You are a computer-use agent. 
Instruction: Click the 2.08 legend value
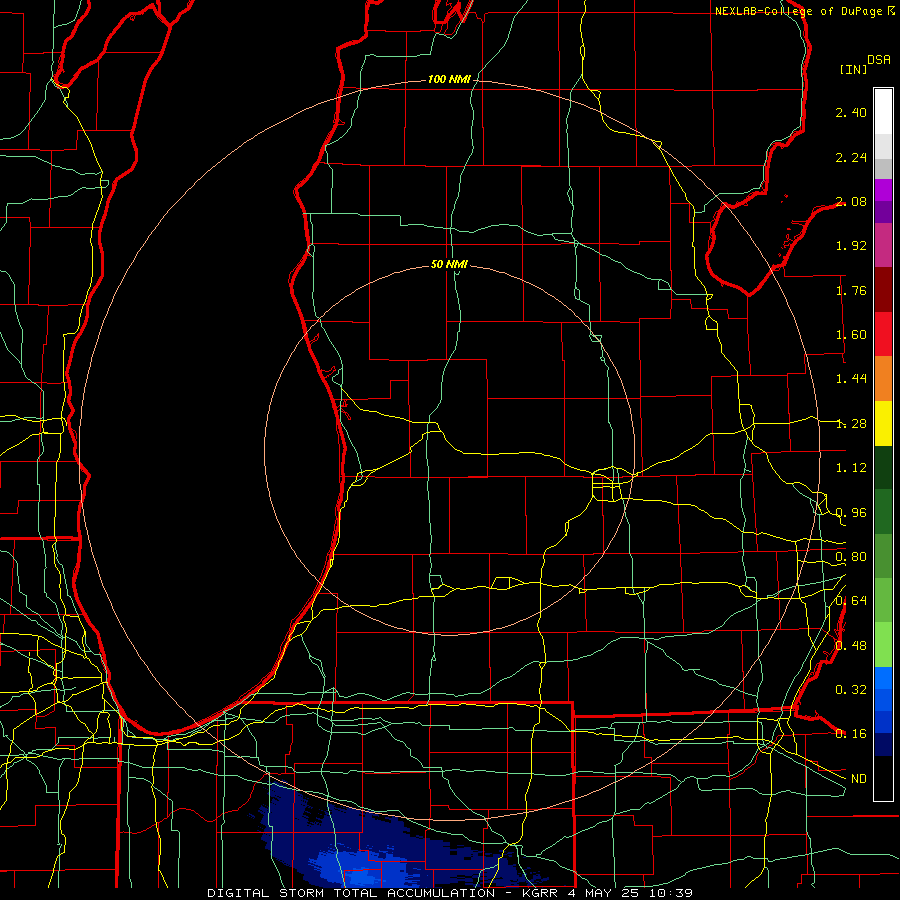click(851, 201)
